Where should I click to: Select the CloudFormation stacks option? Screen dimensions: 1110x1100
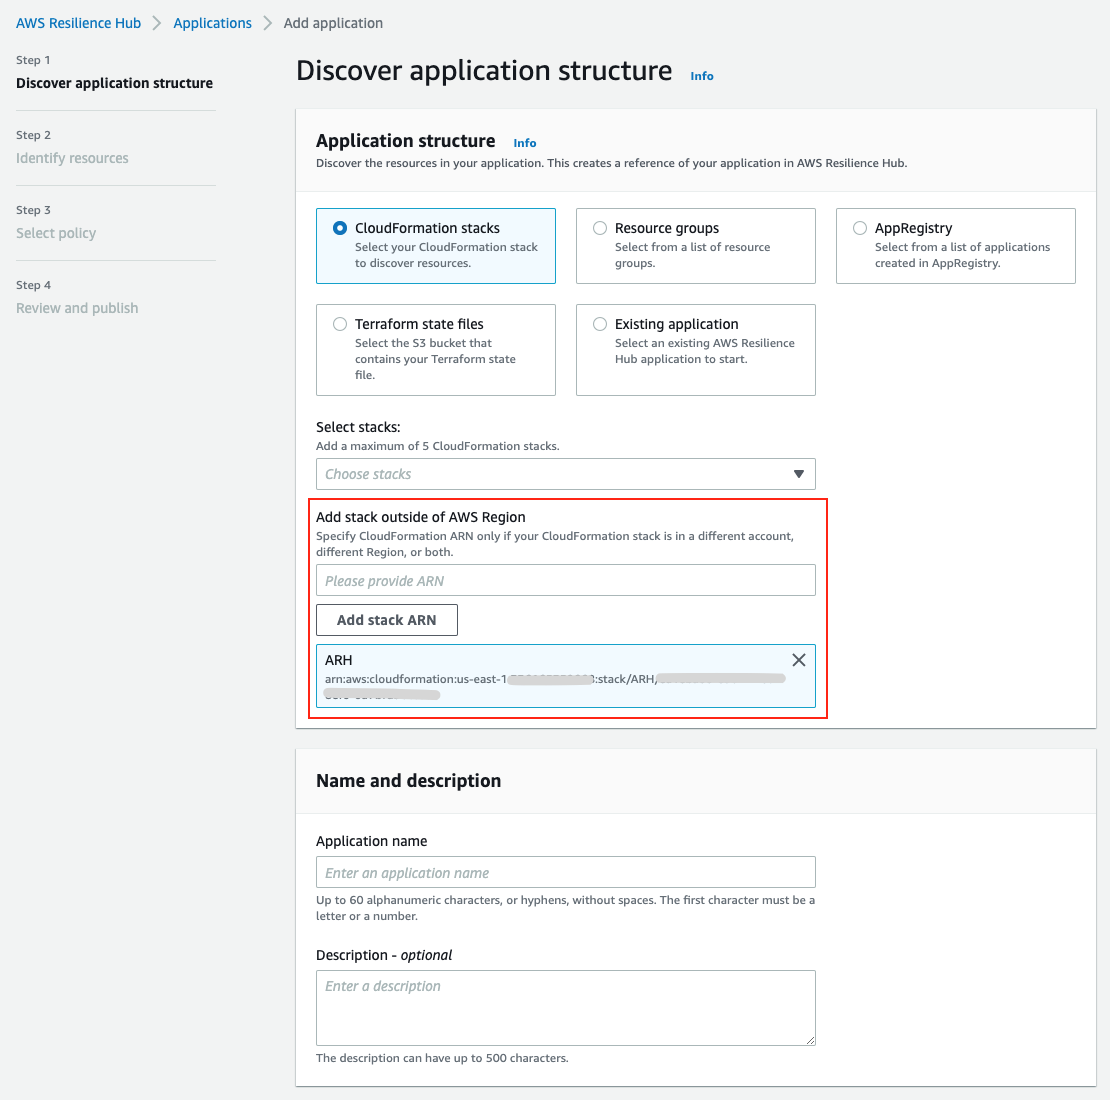(340, 228)
